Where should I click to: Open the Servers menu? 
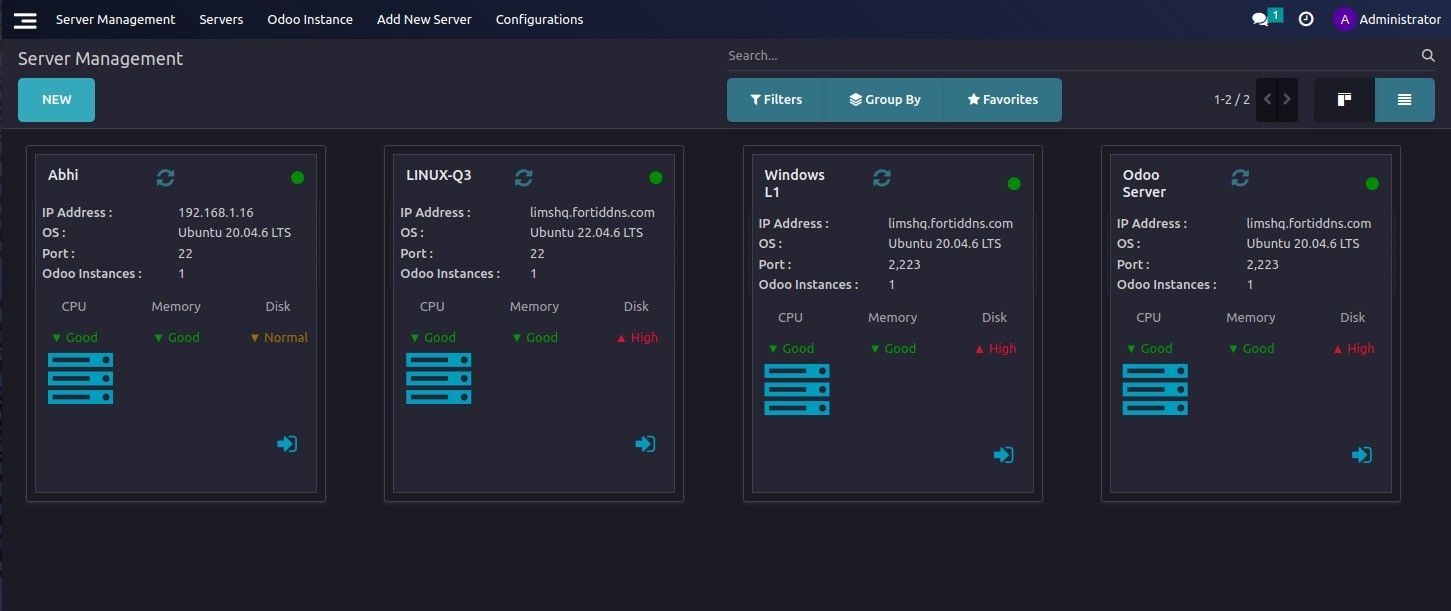point(221,19)
